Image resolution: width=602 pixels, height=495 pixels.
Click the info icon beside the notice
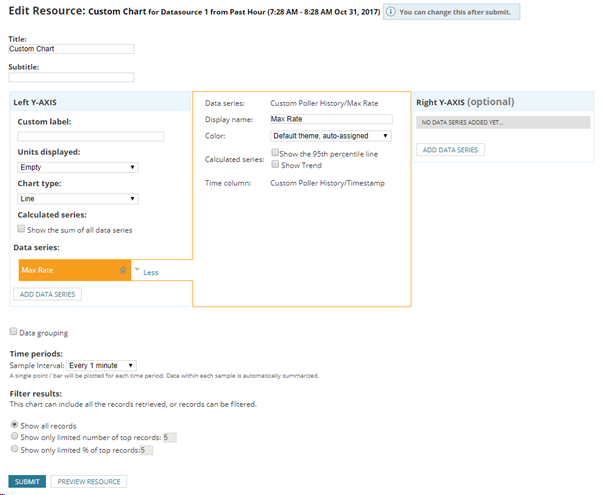click(x=390, y=12)
